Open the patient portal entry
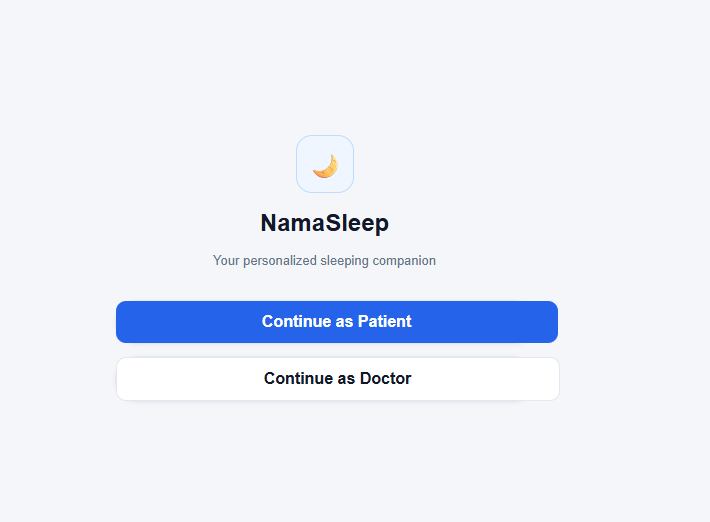The height and width of the screenshot is (522, 710). 336,322
